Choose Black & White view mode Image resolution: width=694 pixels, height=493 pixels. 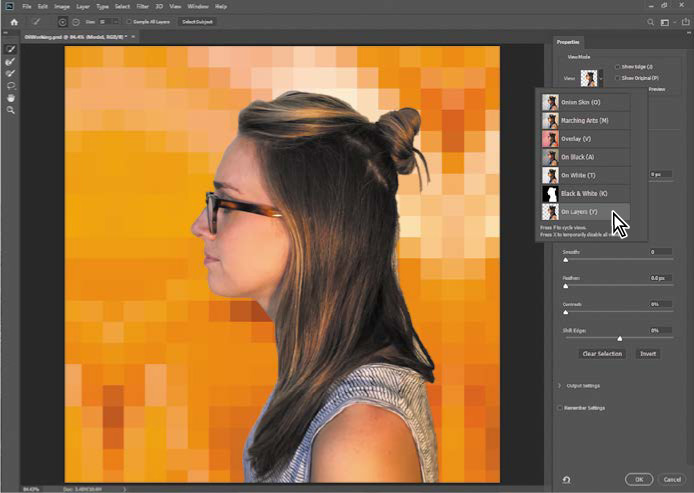point(585,193)
